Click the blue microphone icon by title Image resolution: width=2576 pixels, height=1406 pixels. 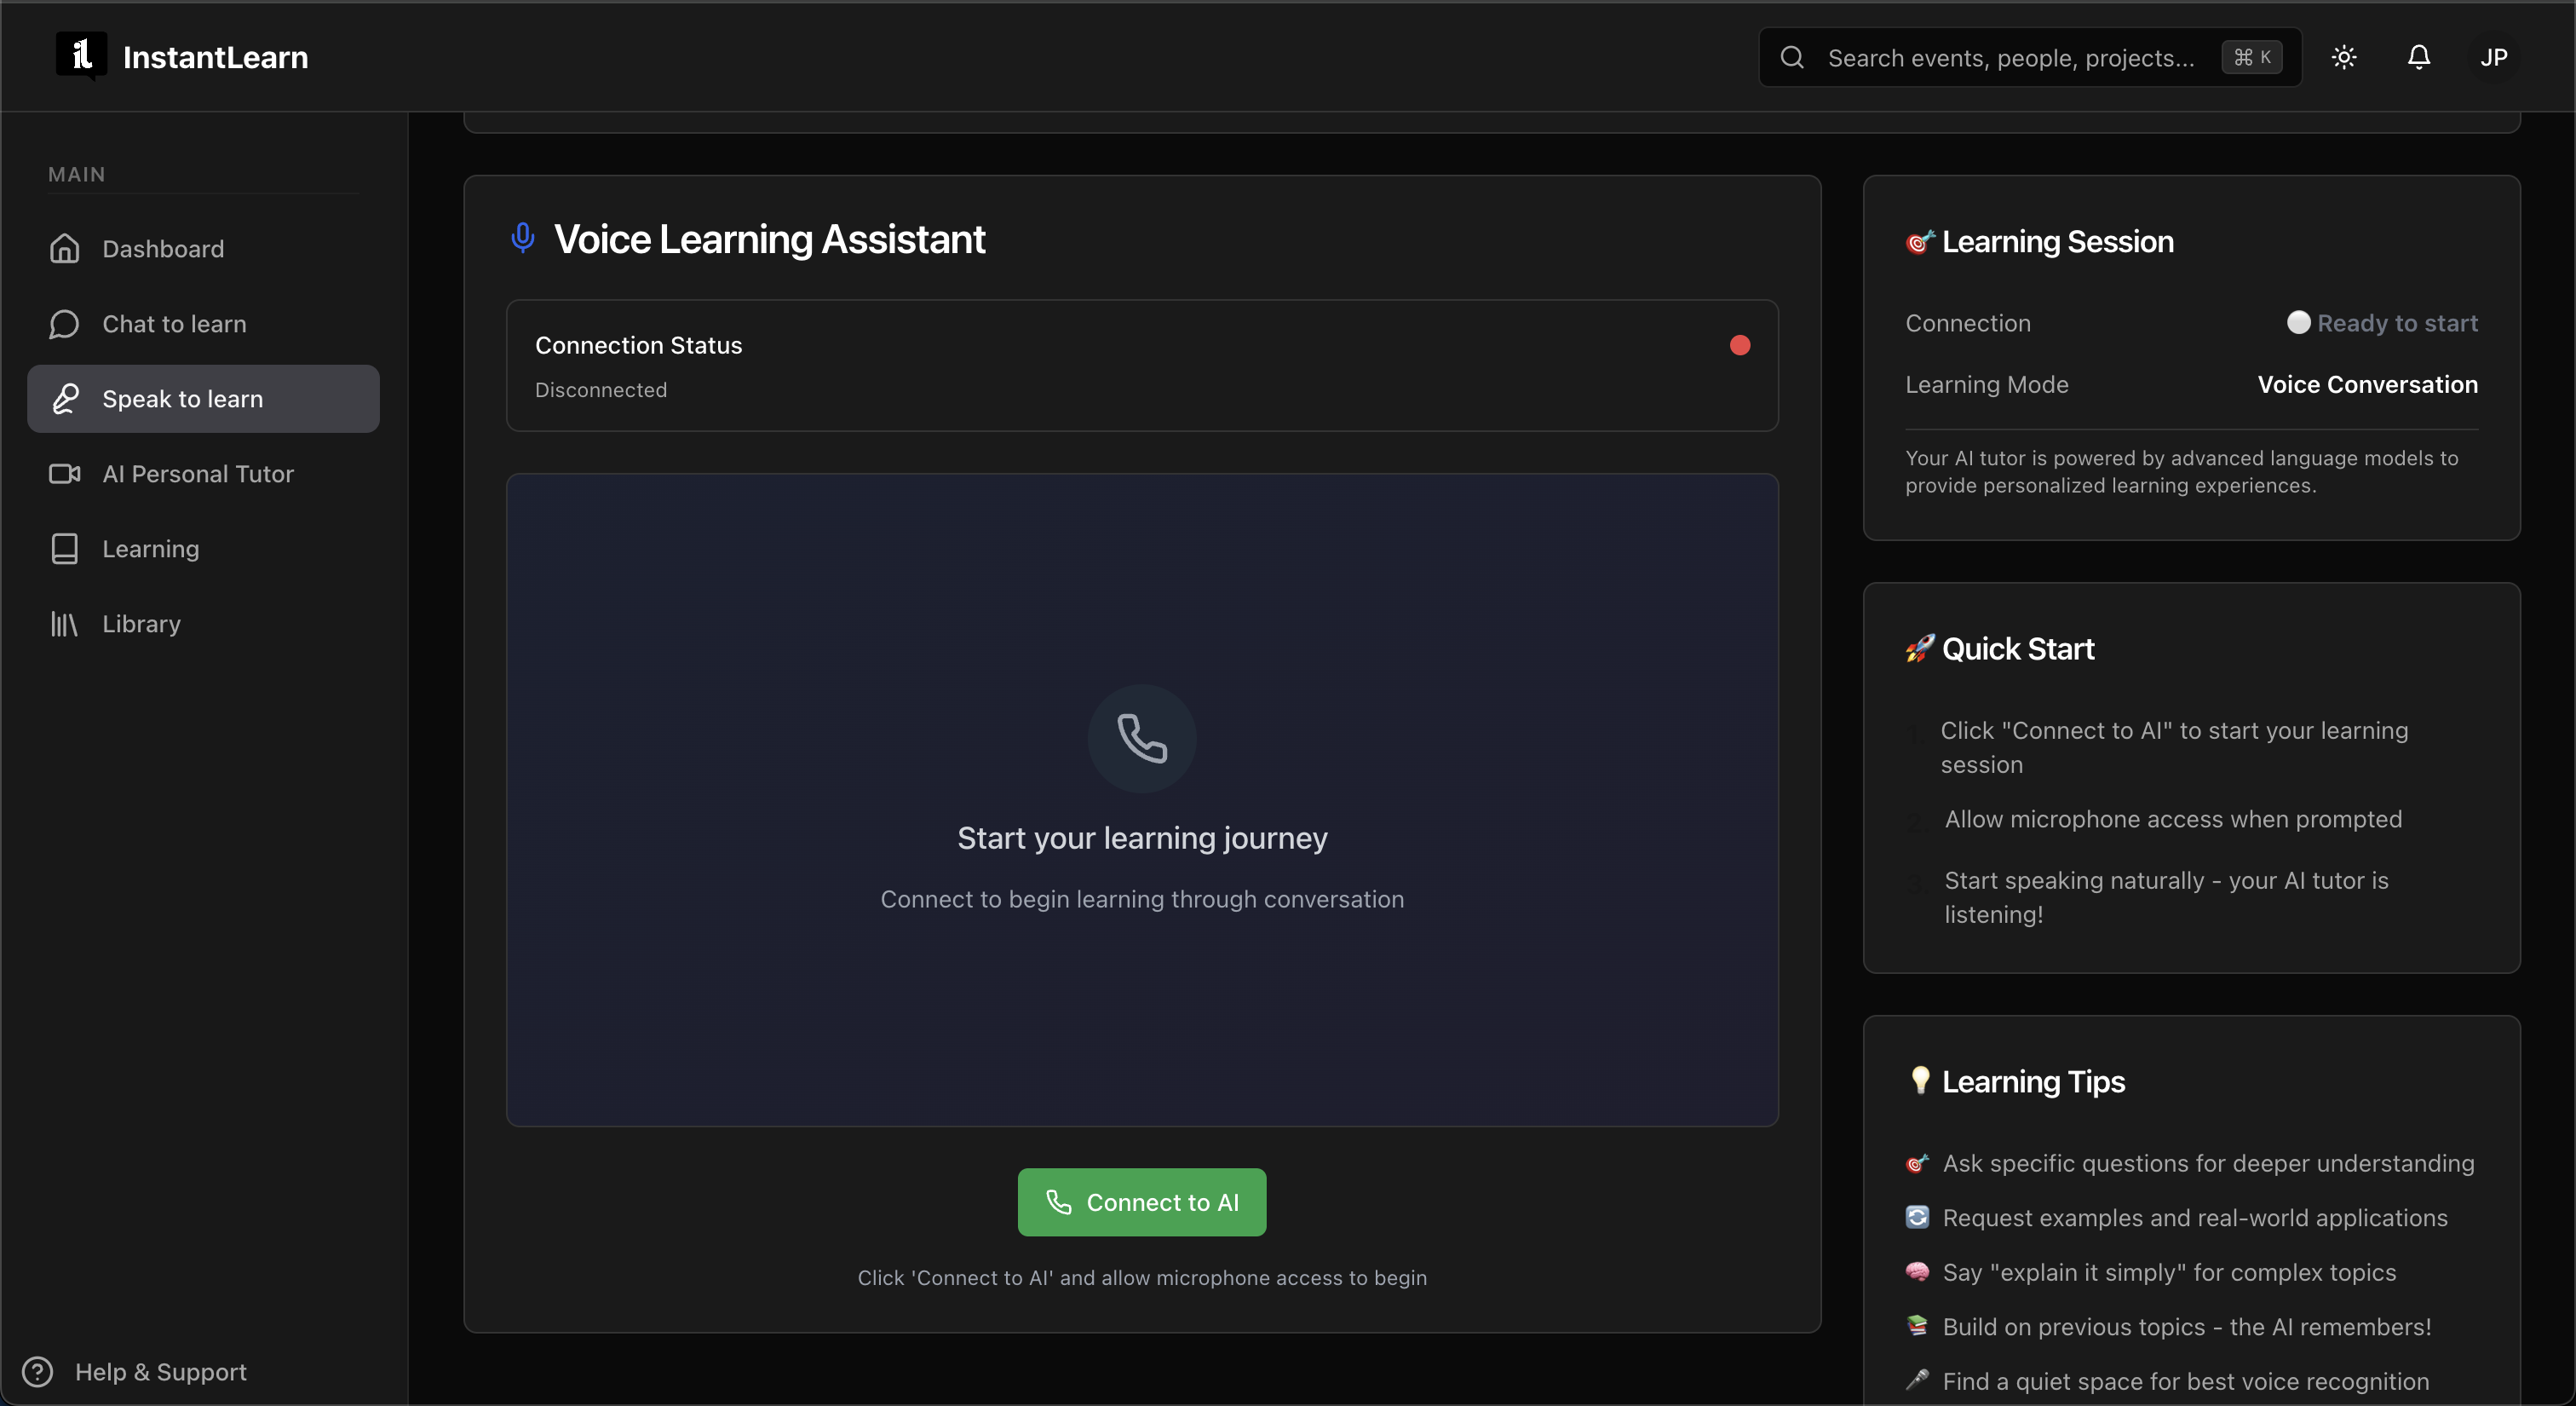tap(522, 238)
